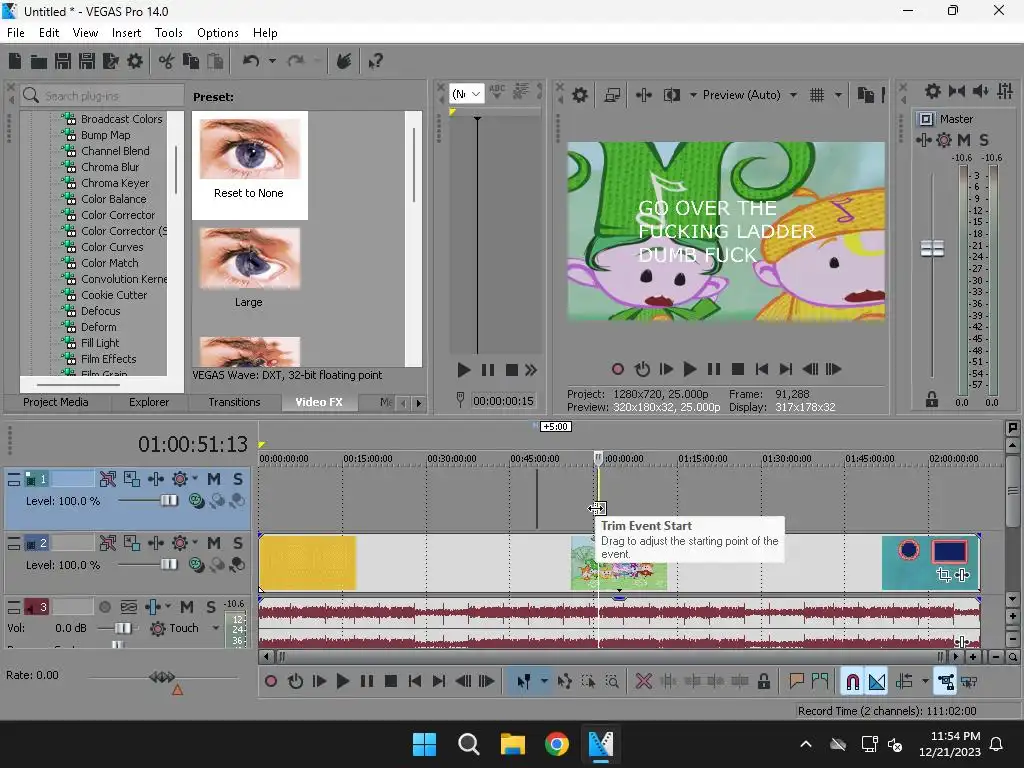The height and width of the screenshot is (768, 1024).
Task: Switch to Transitions tab
Action: coord(234,402)
